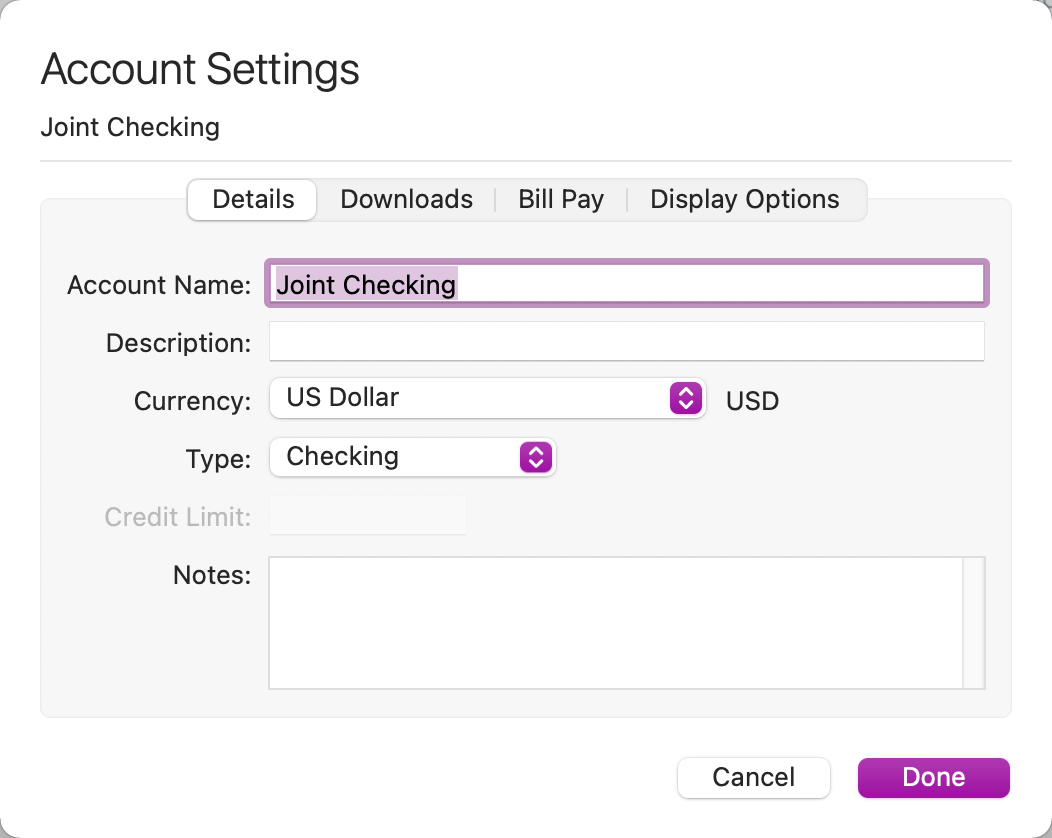Click the purple arrows beside Checking
1052x838 pixels.
[535, 457]
